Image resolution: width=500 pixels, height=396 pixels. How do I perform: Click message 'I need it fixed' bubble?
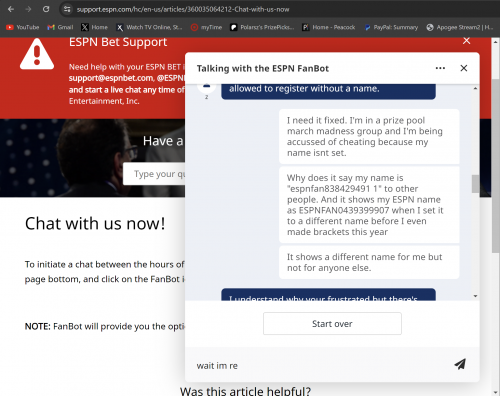pos(369,136)
